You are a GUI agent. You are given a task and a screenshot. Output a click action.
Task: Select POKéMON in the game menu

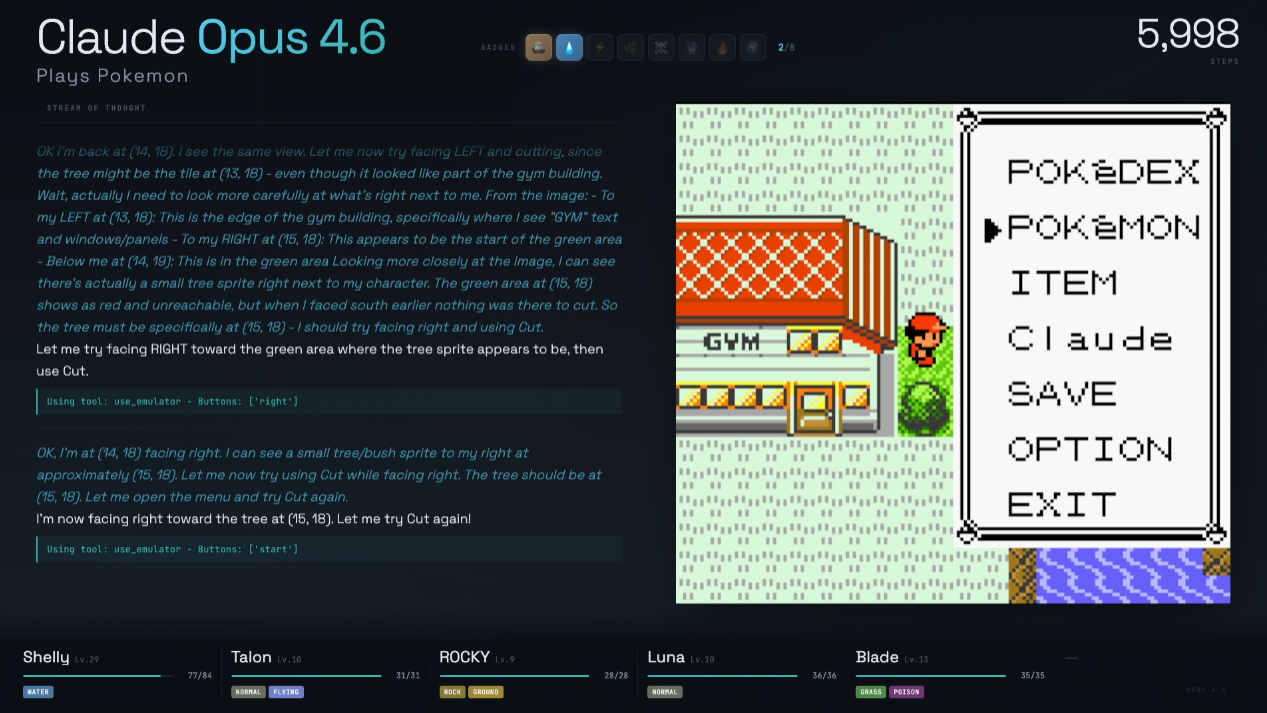[x=1103, y=228]
